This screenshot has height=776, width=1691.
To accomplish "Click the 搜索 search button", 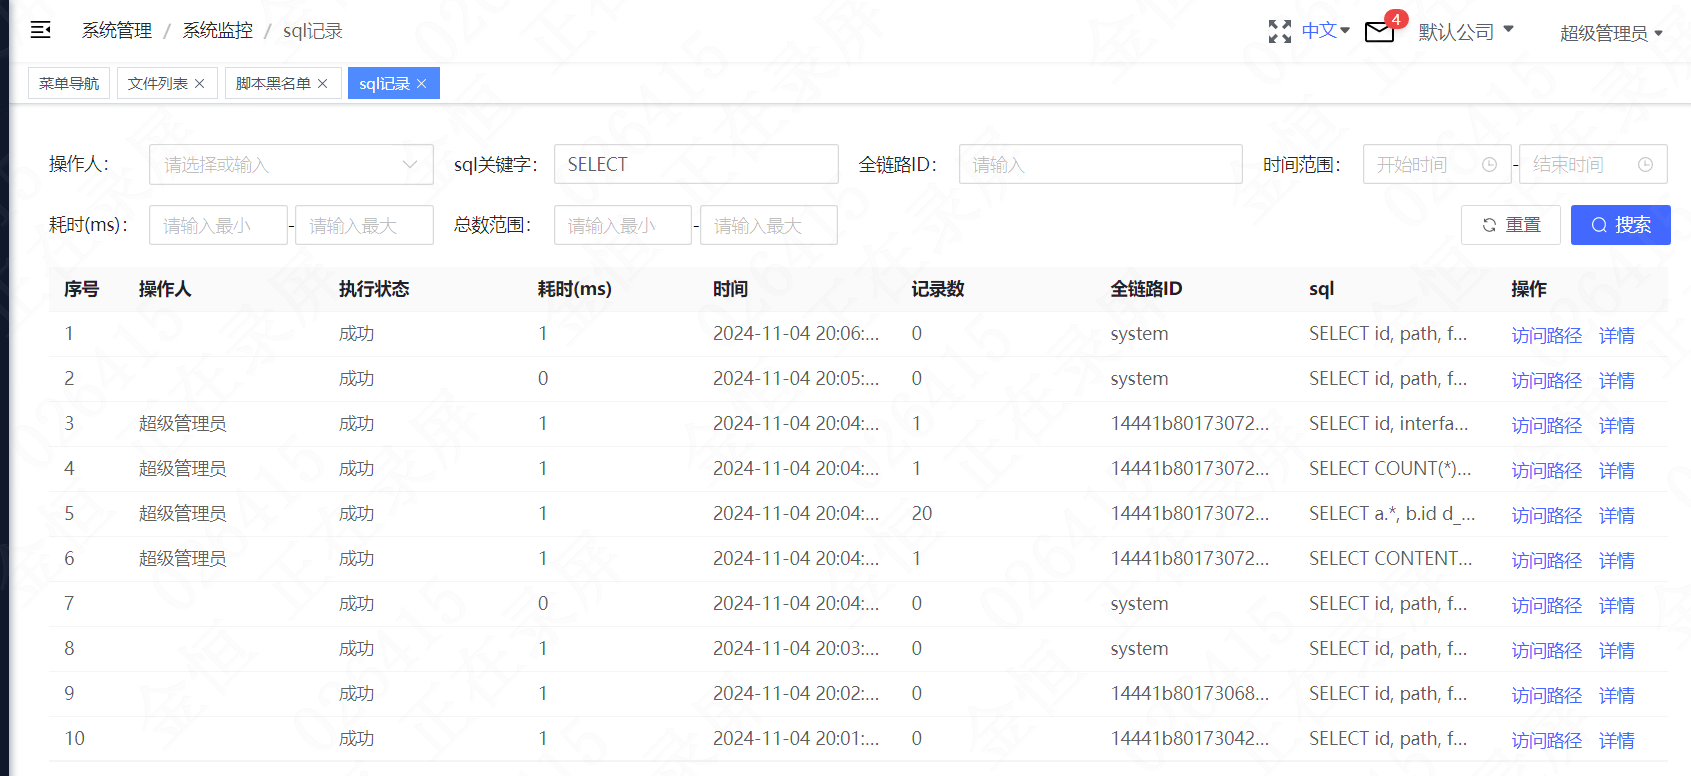I will 1620,225.
